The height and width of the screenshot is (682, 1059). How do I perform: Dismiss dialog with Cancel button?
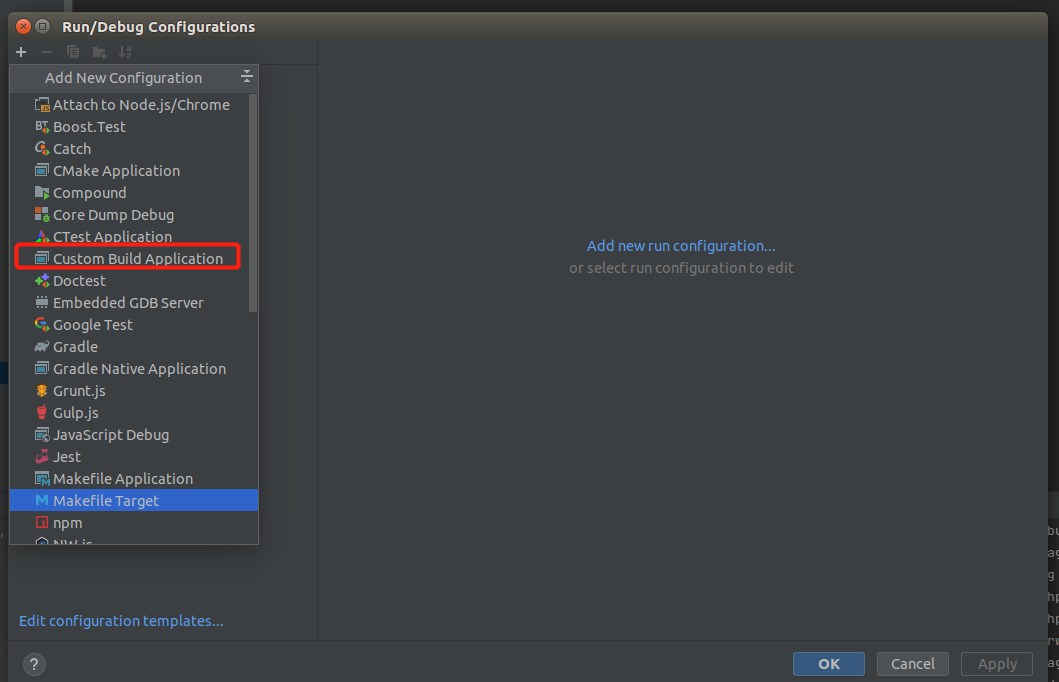912,664
